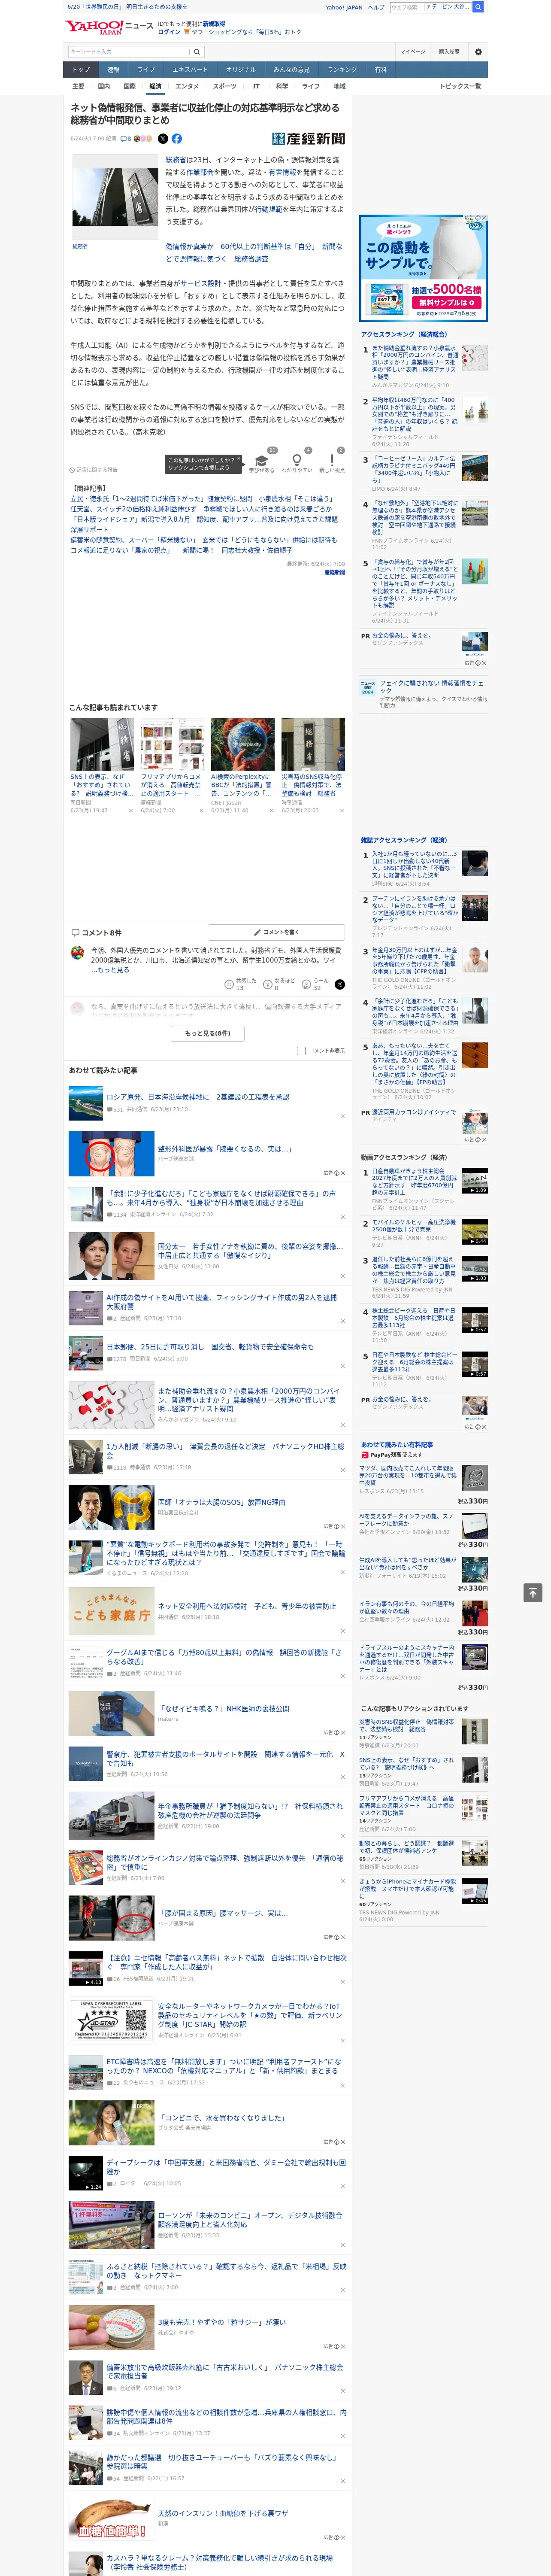
Task: Open AI検索のPerplexity article card
Action: click(242, 765)
